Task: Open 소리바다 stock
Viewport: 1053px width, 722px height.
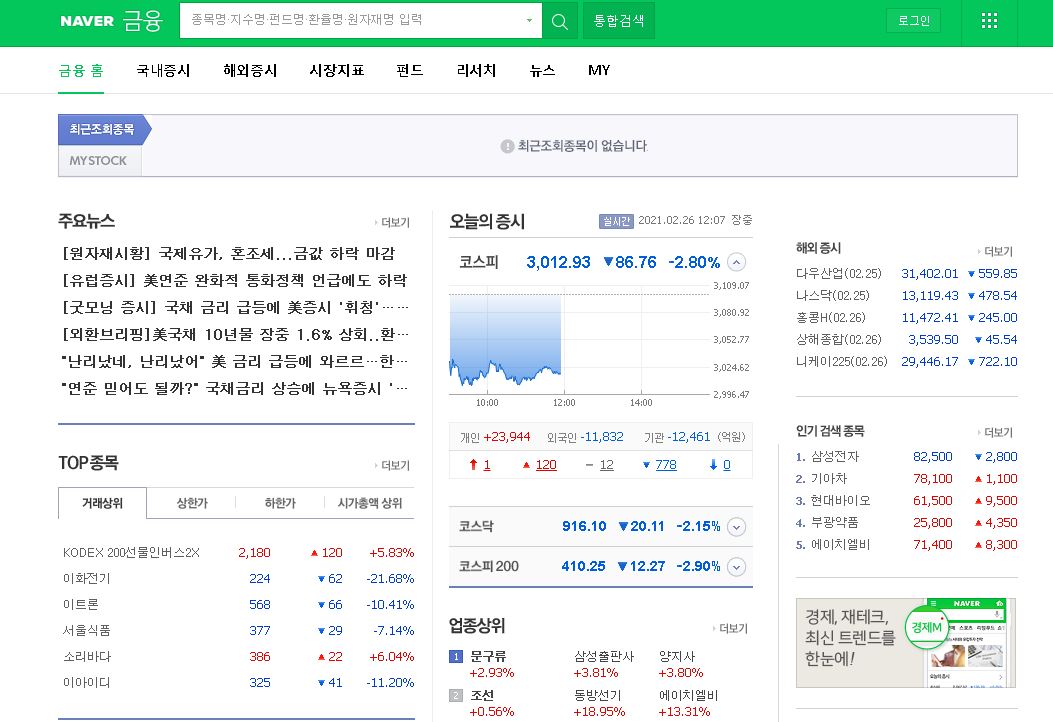Action: coord(87,656)
